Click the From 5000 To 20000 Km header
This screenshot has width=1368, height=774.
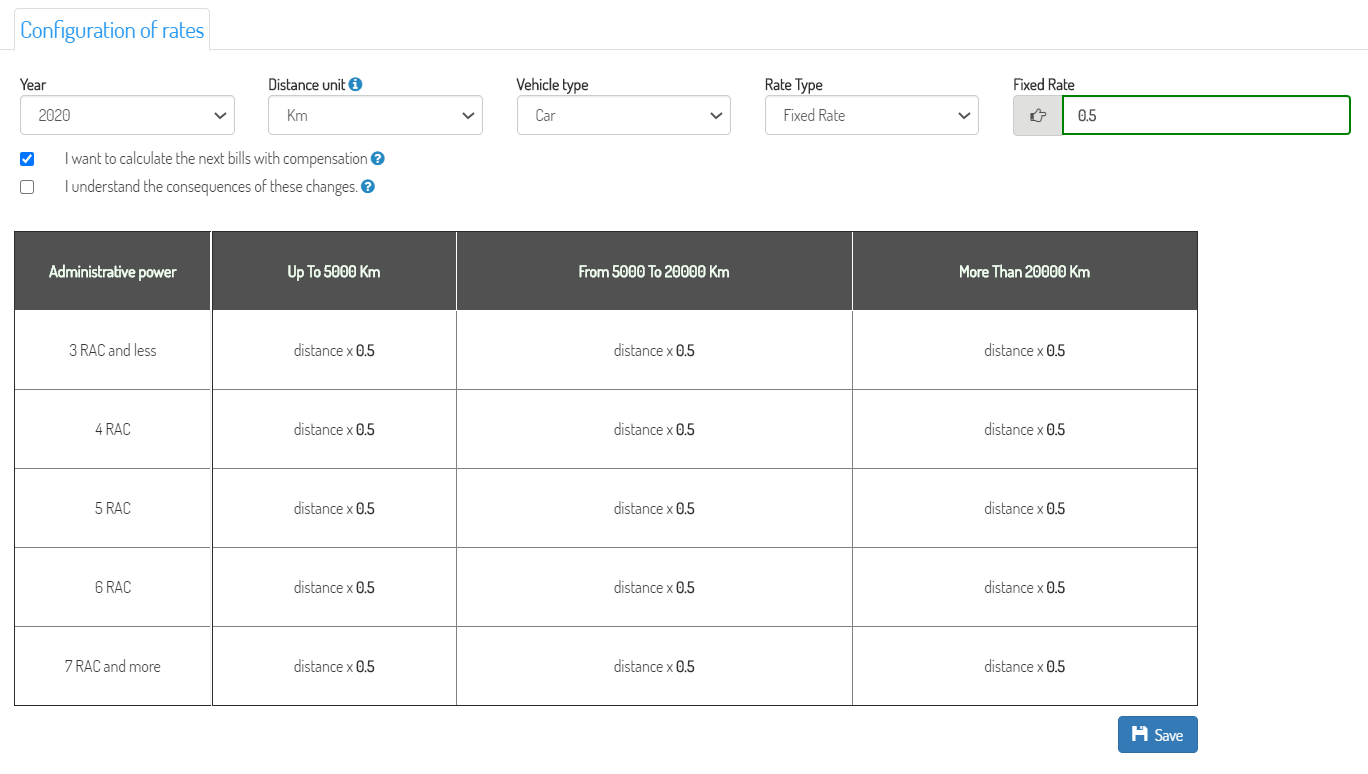click(x=654, y=271)
